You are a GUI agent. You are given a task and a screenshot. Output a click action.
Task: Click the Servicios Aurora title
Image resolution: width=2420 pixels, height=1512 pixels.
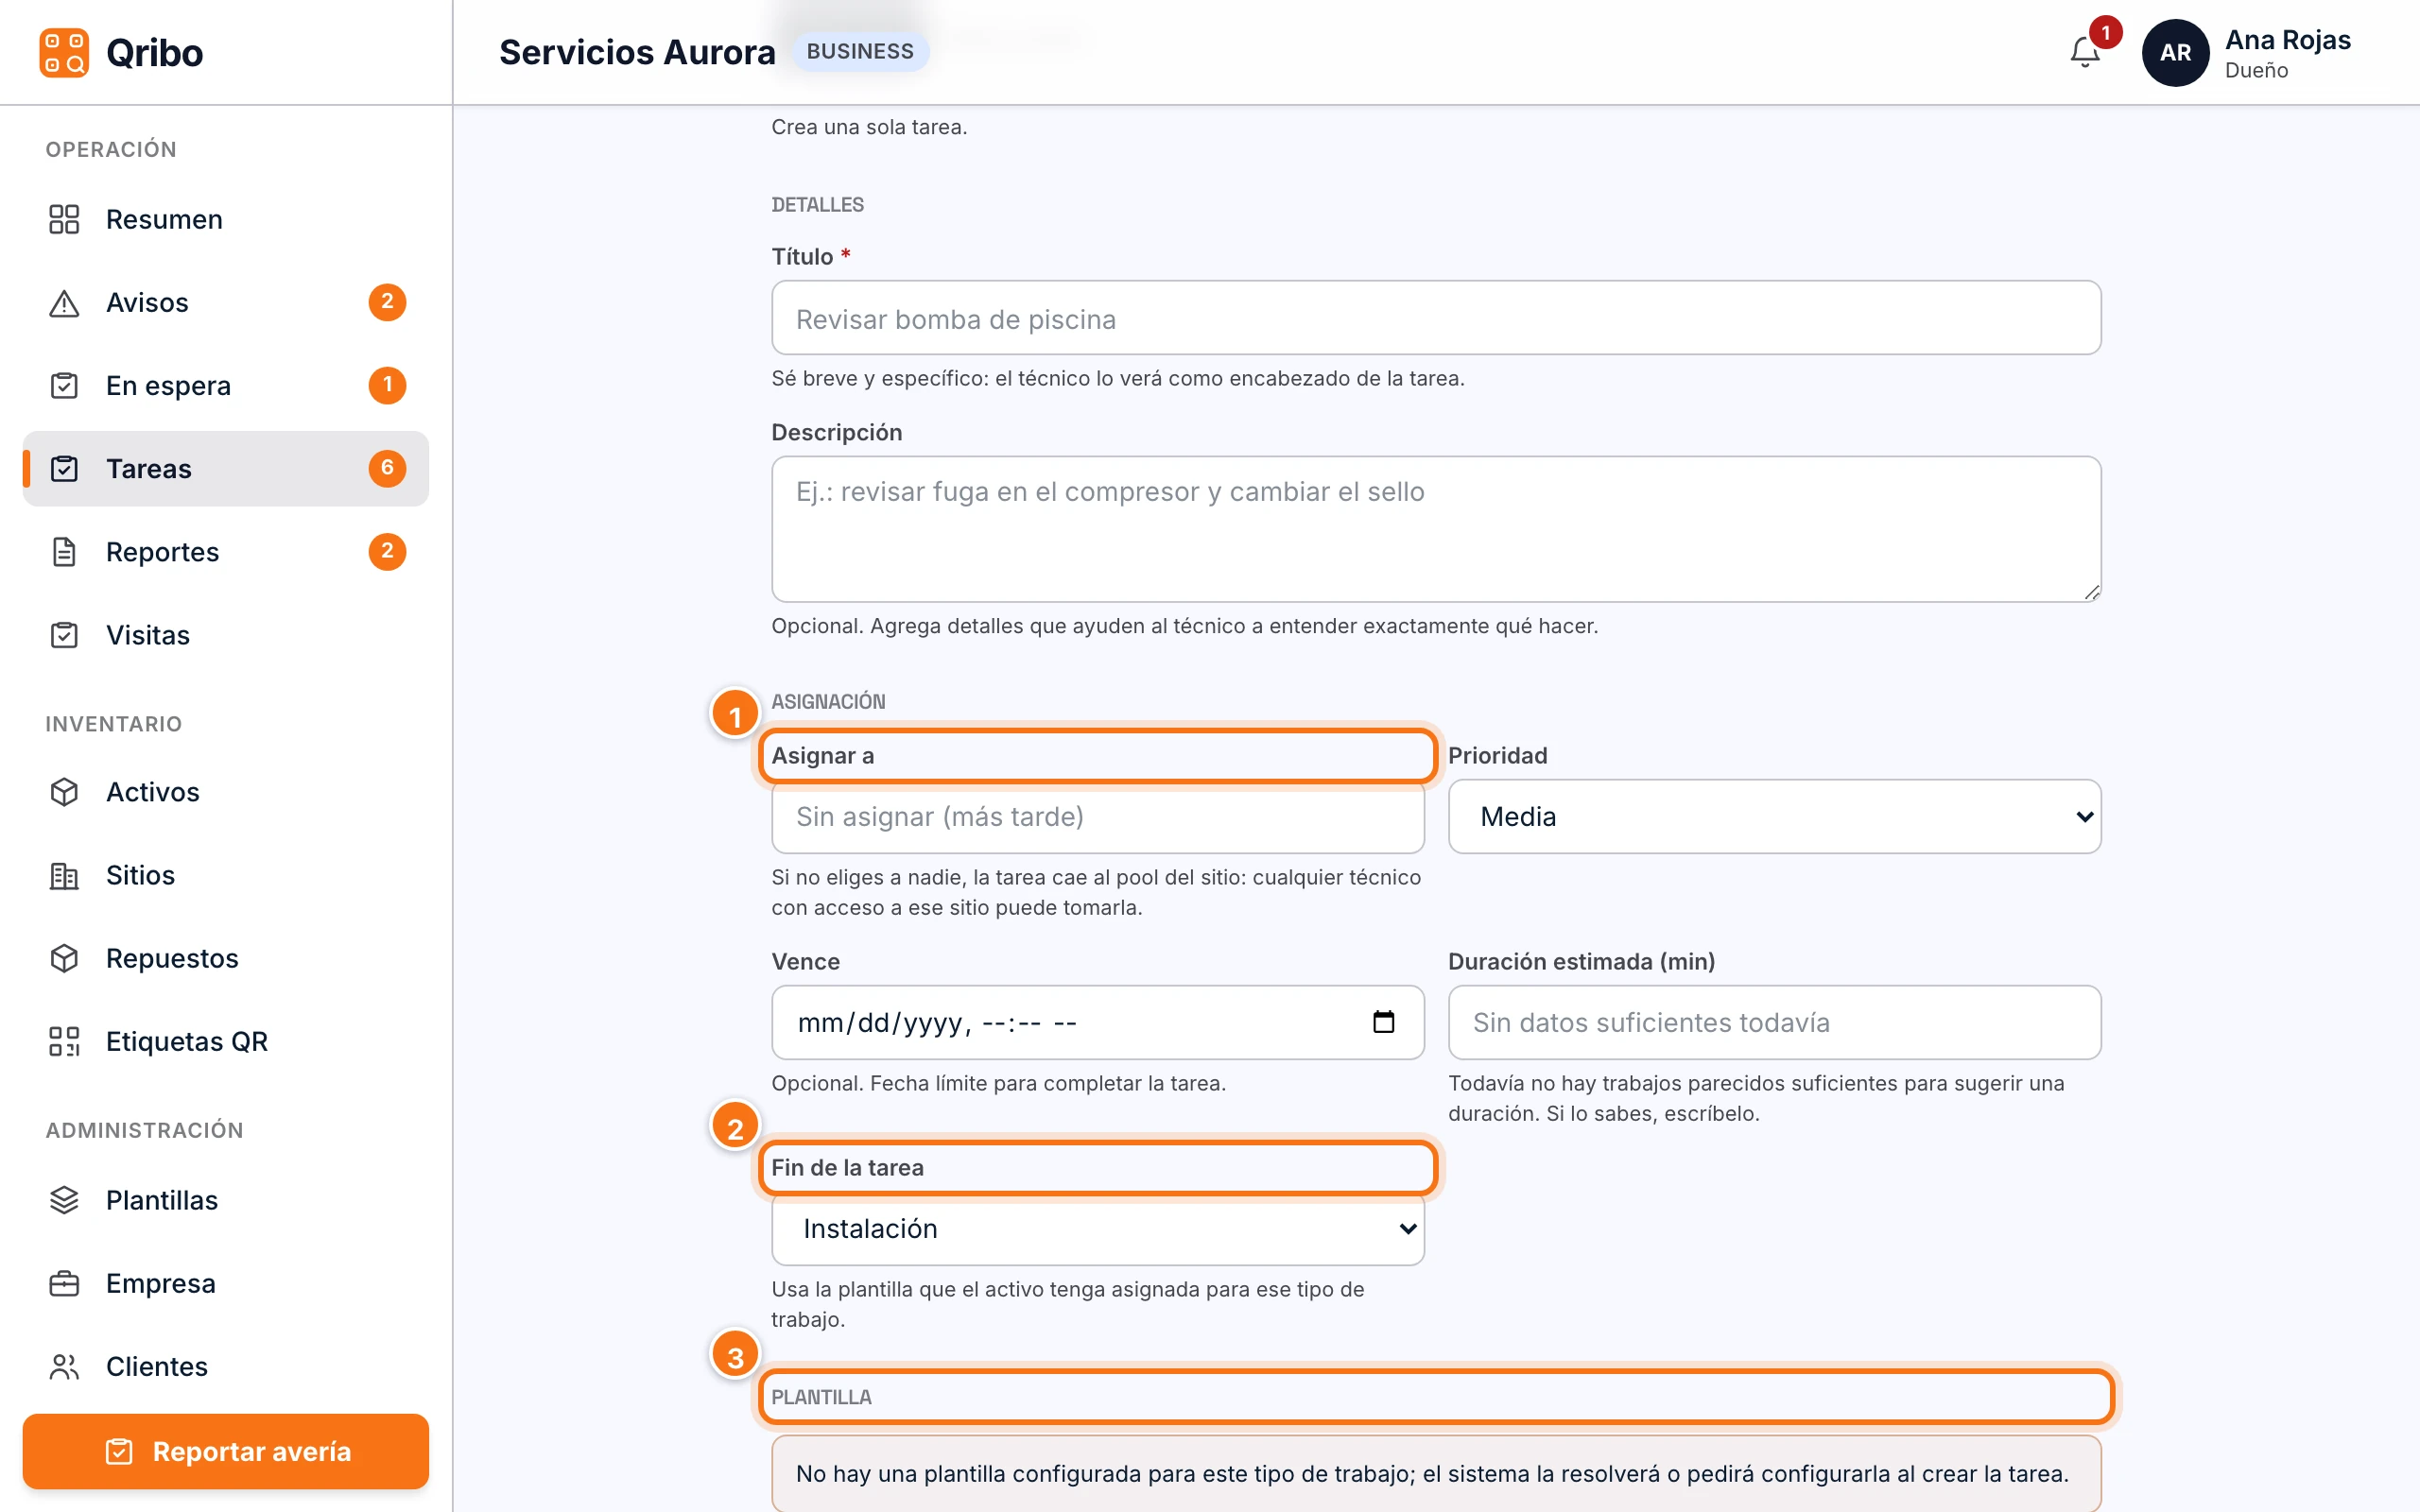[x=637, y=52]
